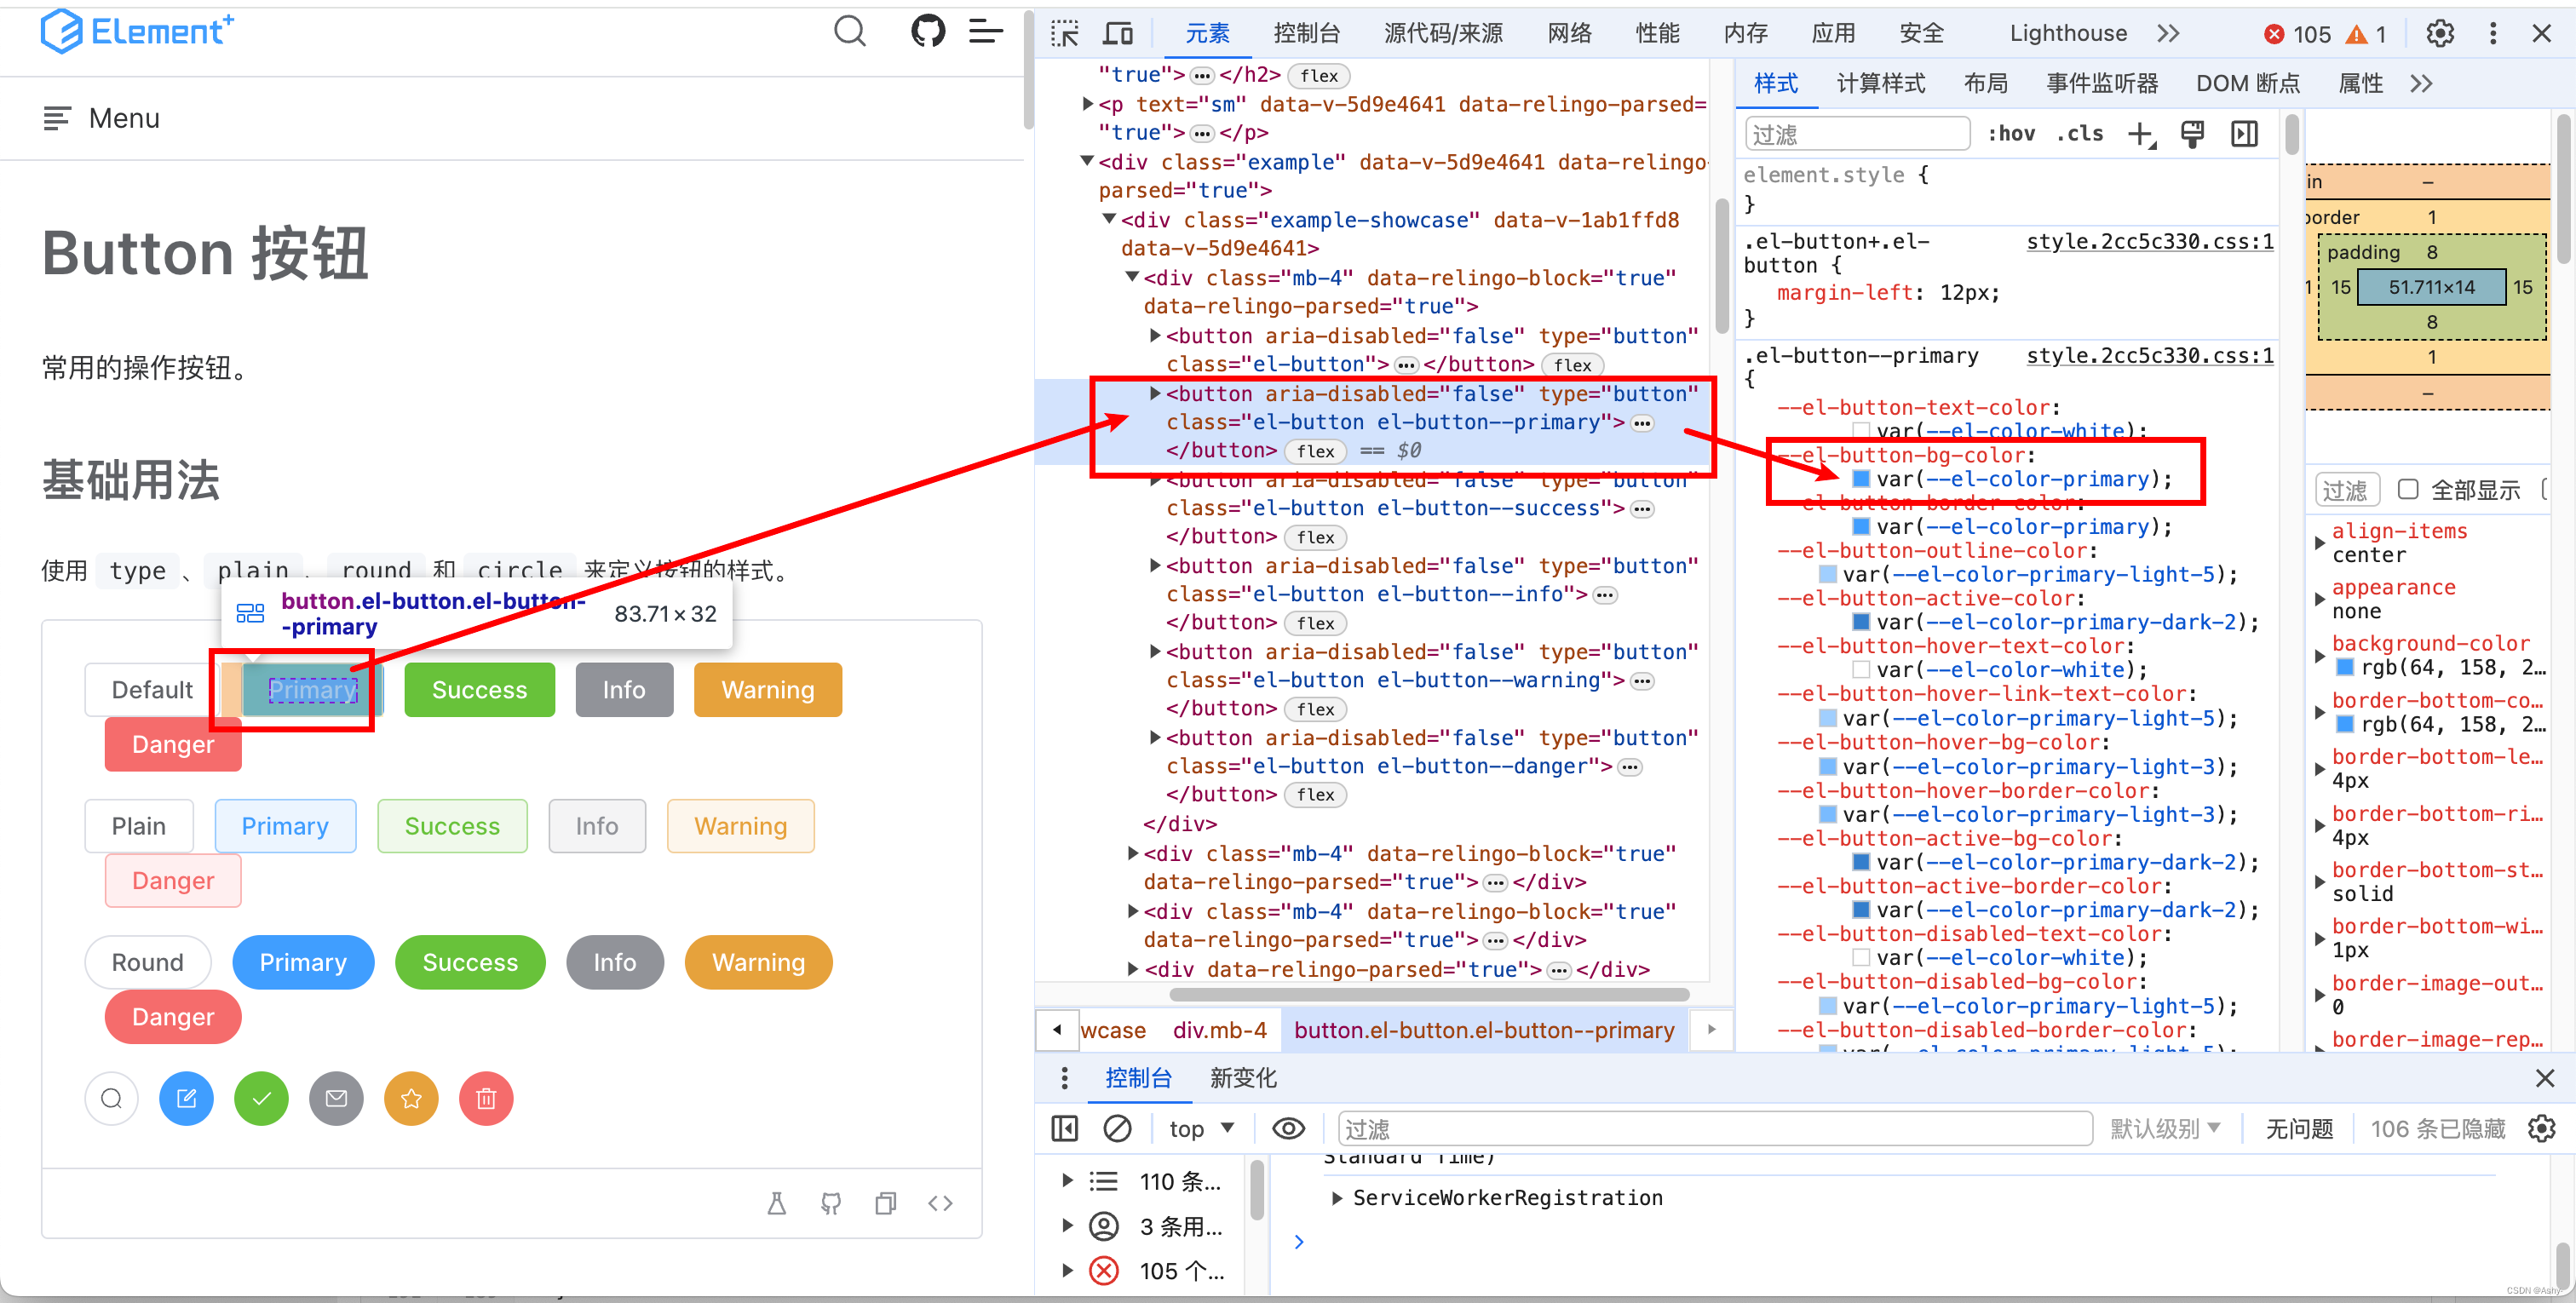The width and height of the screenshot is (2576, 1303).
Task: Open DevTools settings gear
Action: 2439,34
